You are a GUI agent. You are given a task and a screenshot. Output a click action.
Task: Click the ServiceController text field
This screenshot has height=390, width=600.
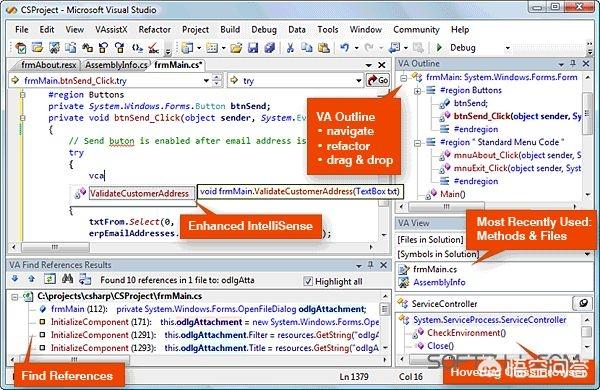point(484,304)
